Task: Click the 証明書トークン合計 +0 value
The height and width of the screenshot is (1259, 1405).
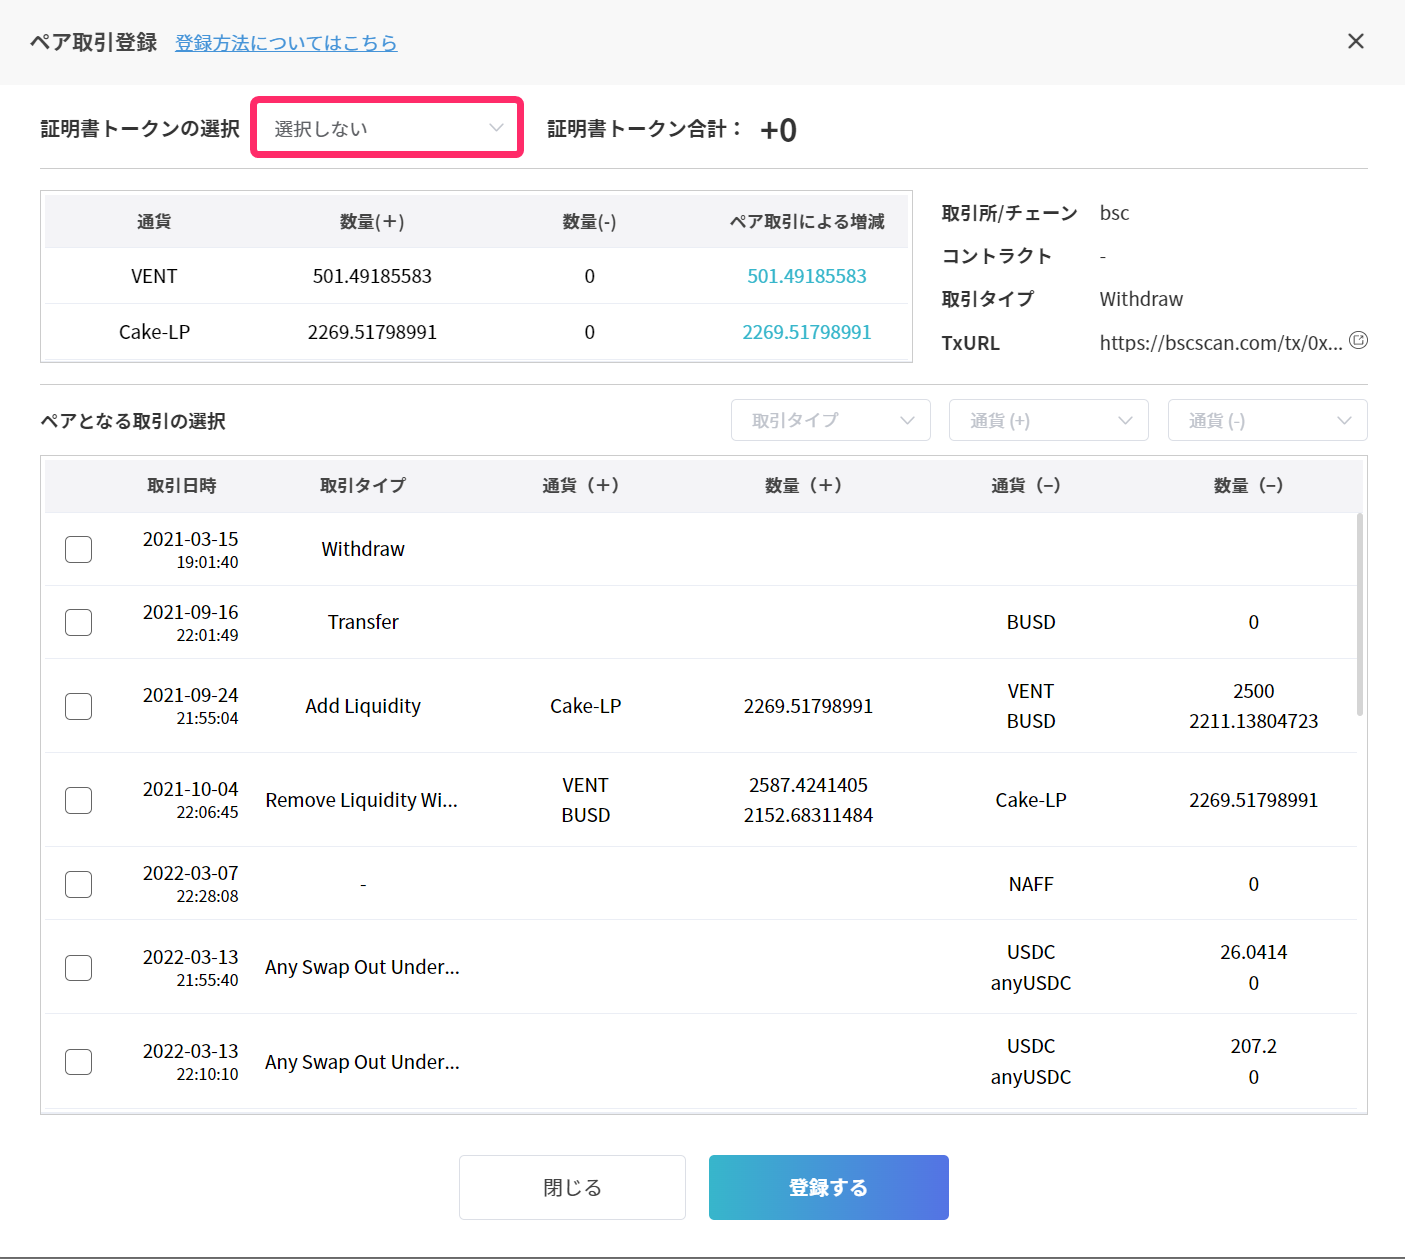Action: [x=778, y=130]
